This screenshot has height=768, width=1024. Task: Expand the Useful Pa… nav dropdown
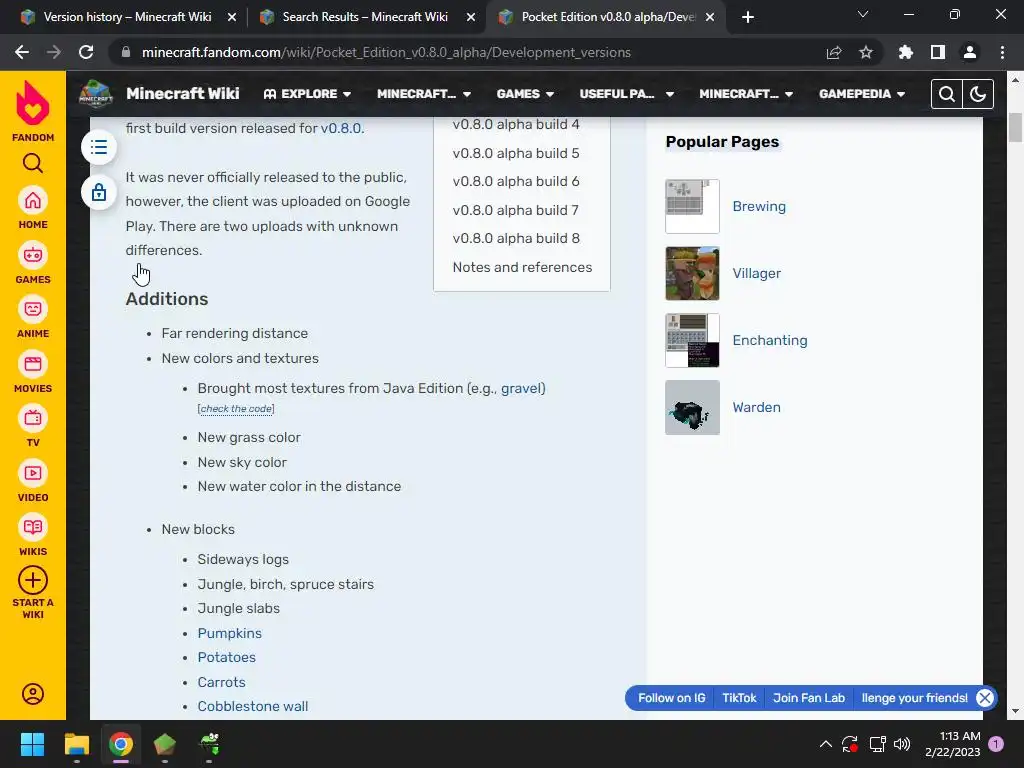[626, 94]
